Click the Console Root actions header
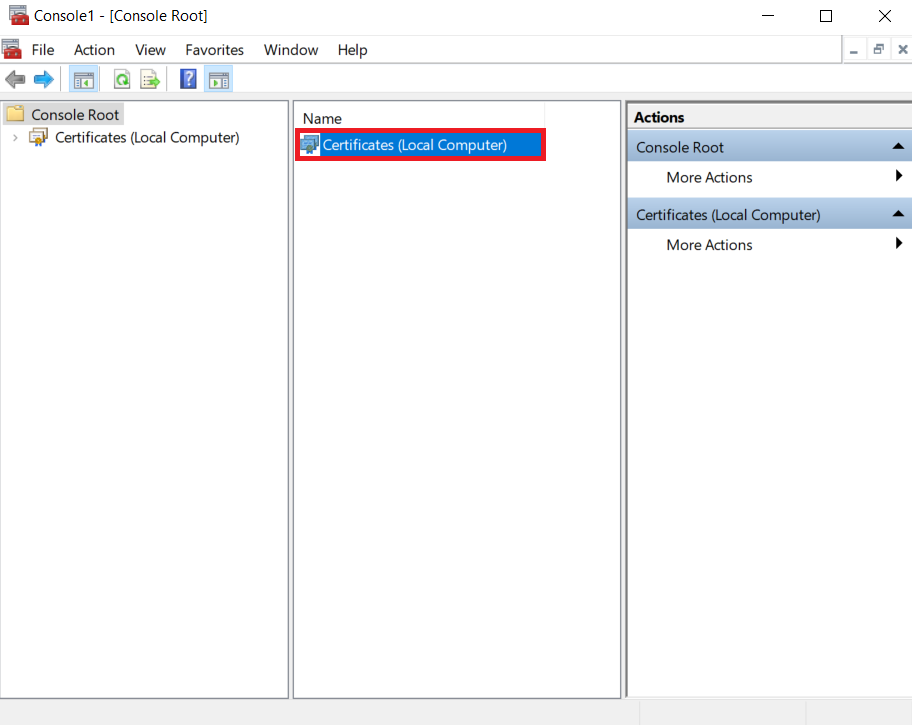The image size is (912, 725). 769,147
